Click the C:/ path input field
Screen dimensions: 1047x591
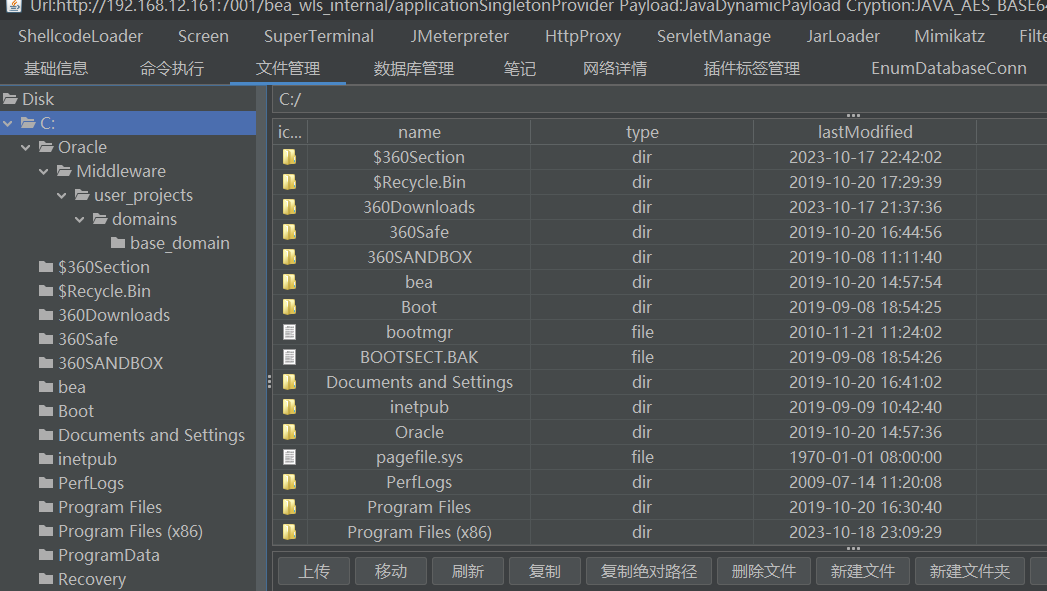click(x=650, y=99)
